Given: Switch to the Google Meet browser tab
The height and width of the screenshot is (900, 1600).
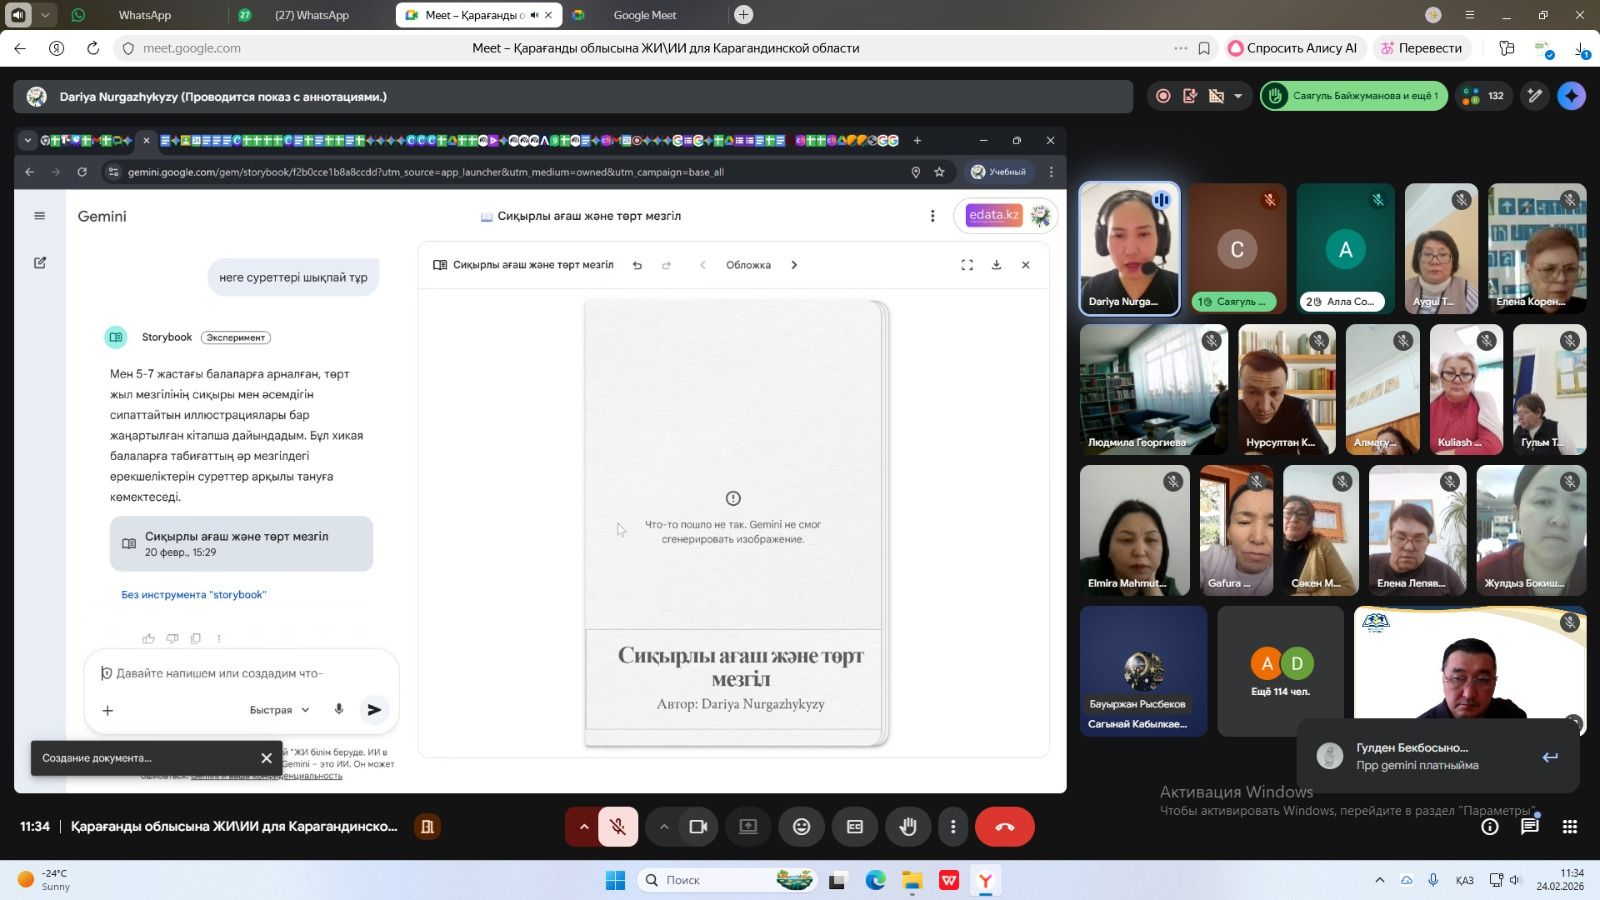Looking at the screenshot, I should pos(644,15).
